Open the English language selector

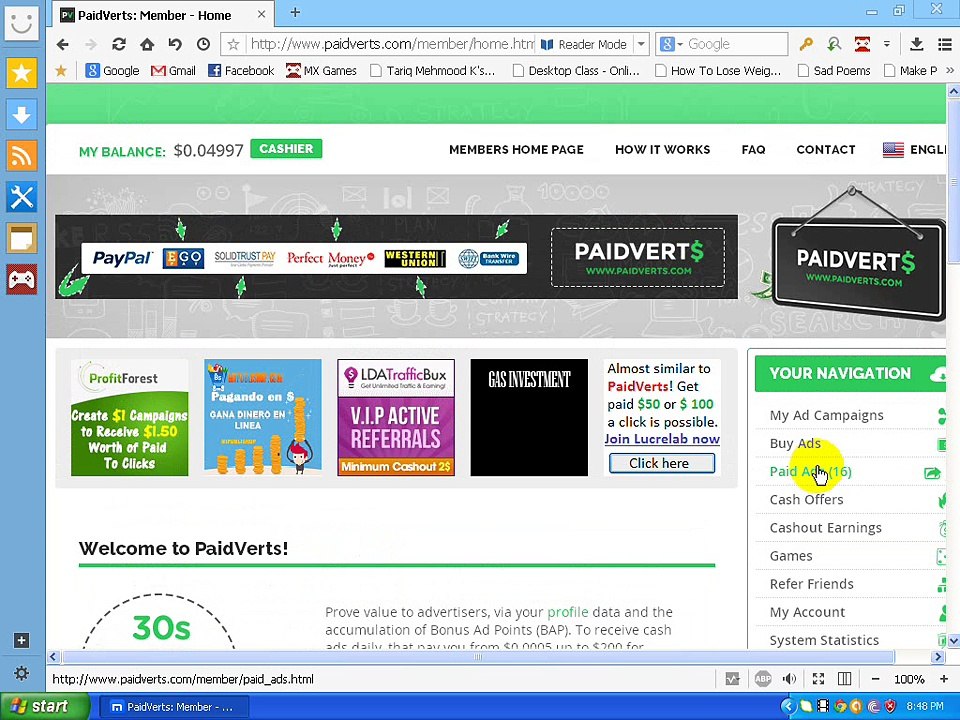pyautogui.click(x=915, y=149)
